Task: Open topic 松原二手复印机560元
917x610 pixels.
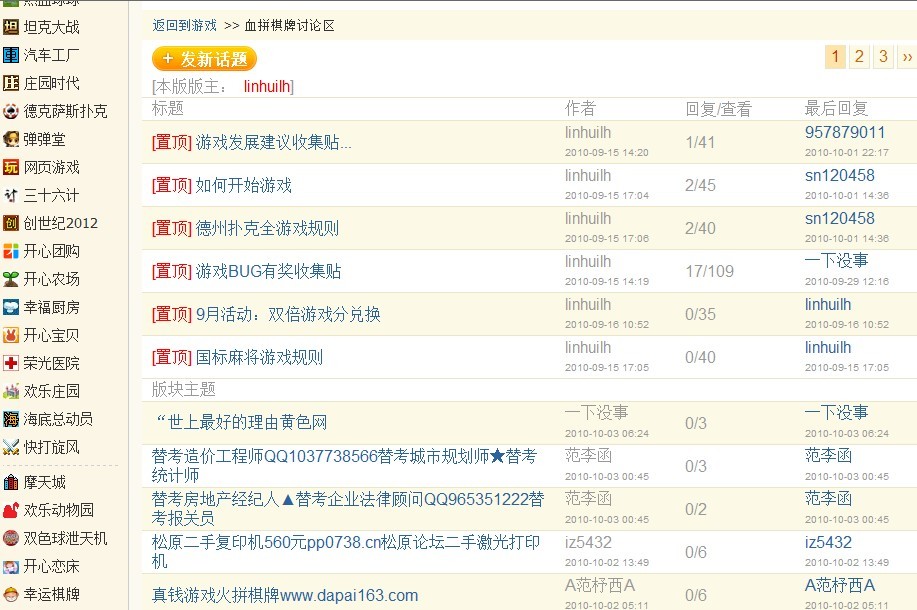Action: [346, 552]
